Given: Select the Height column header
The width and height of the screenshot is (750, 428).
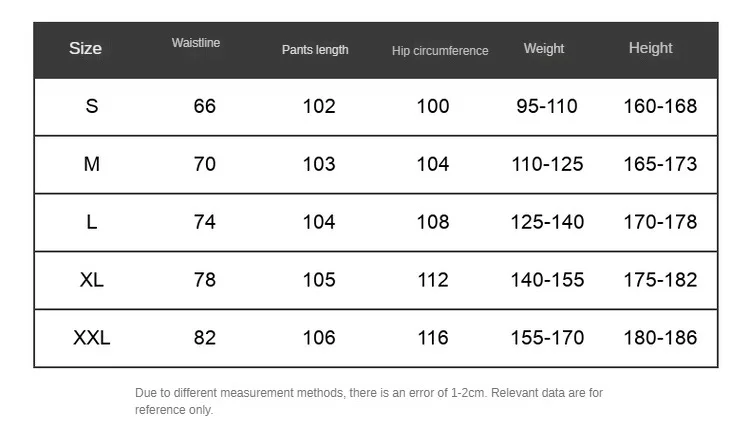Looking at the screenshot, I should (x=651, y=48).
